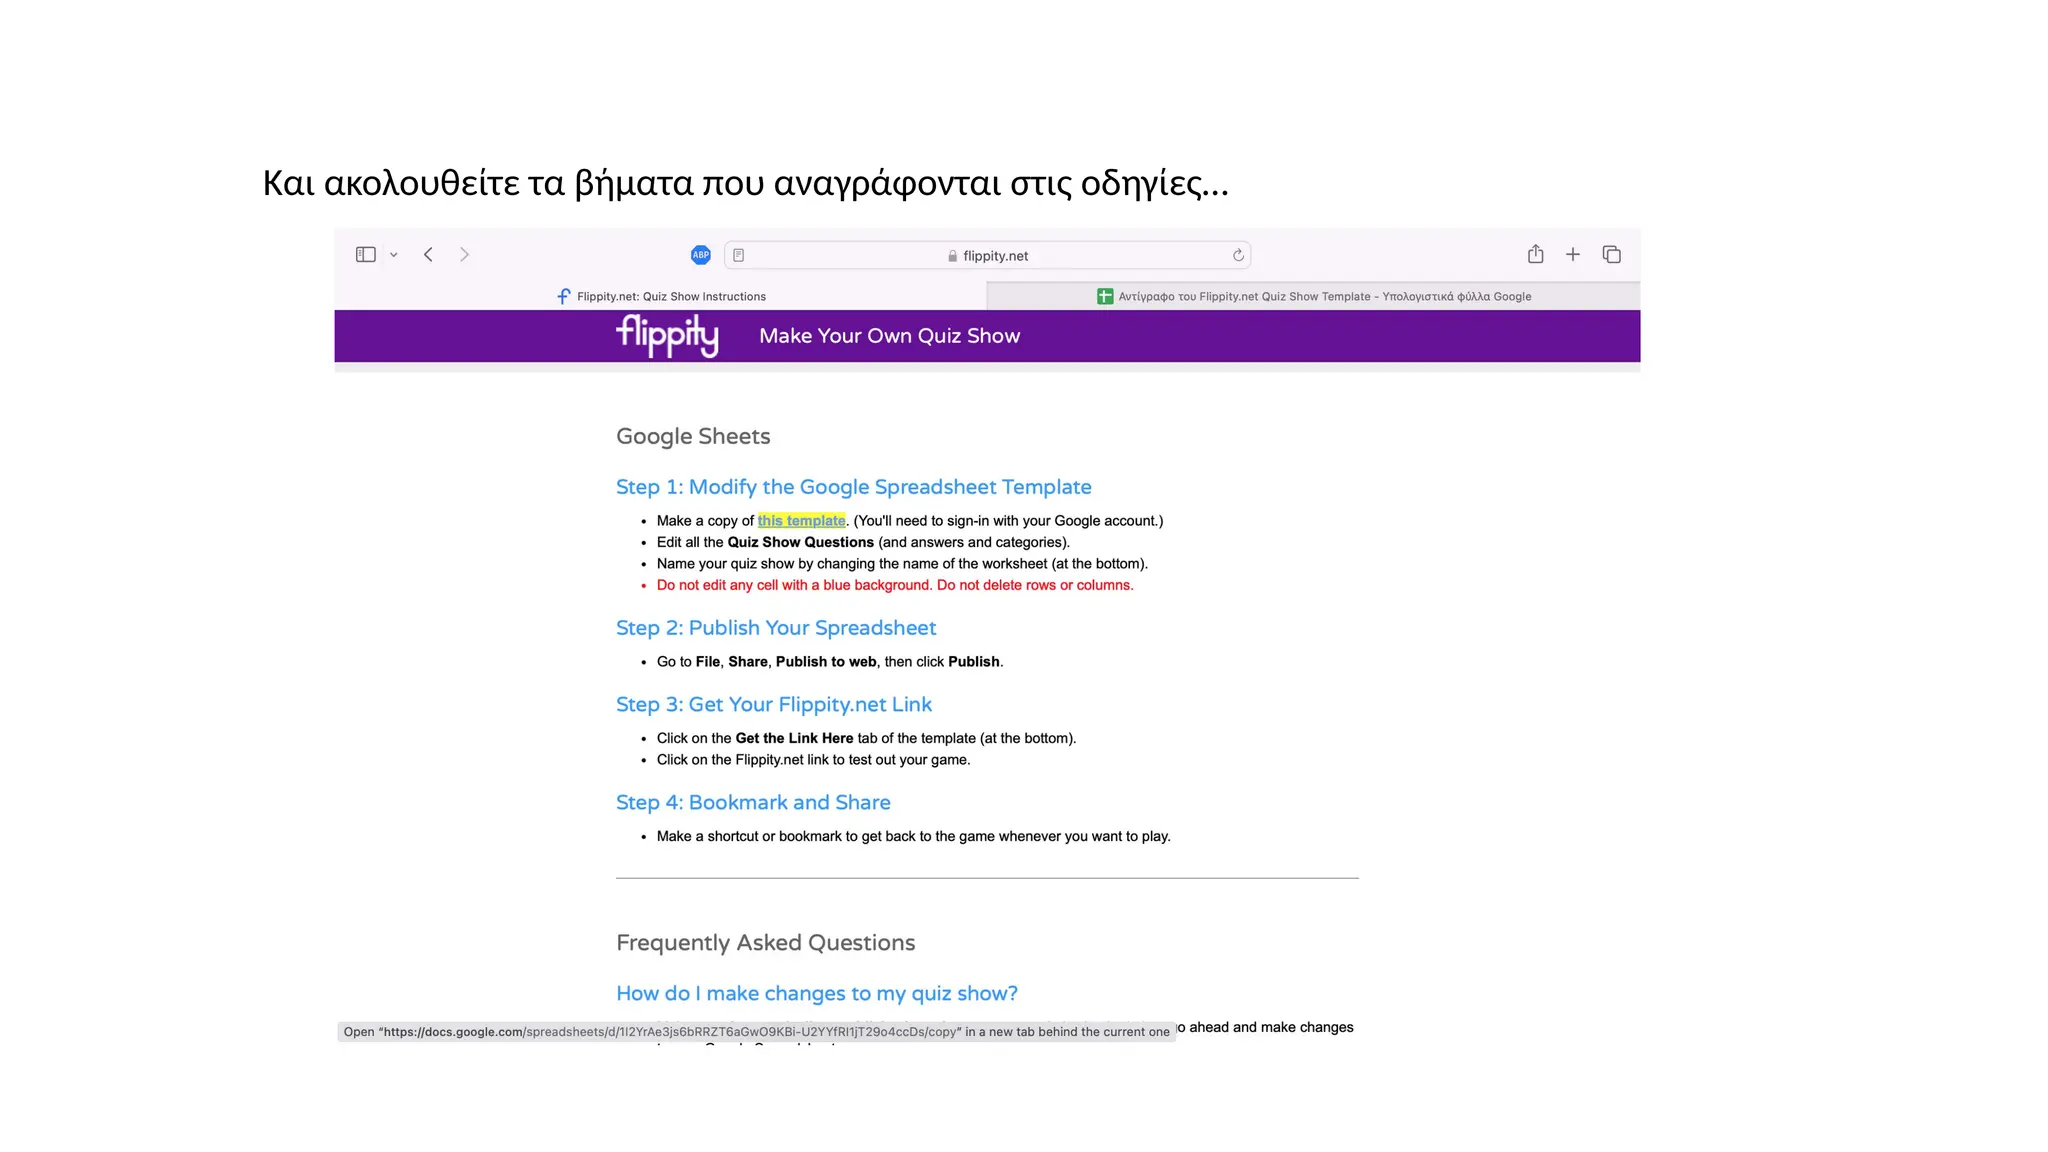The width and height of the screenshot is (2048, 1152).
Task: Click the flippity logo
Action: pos(667,336)
